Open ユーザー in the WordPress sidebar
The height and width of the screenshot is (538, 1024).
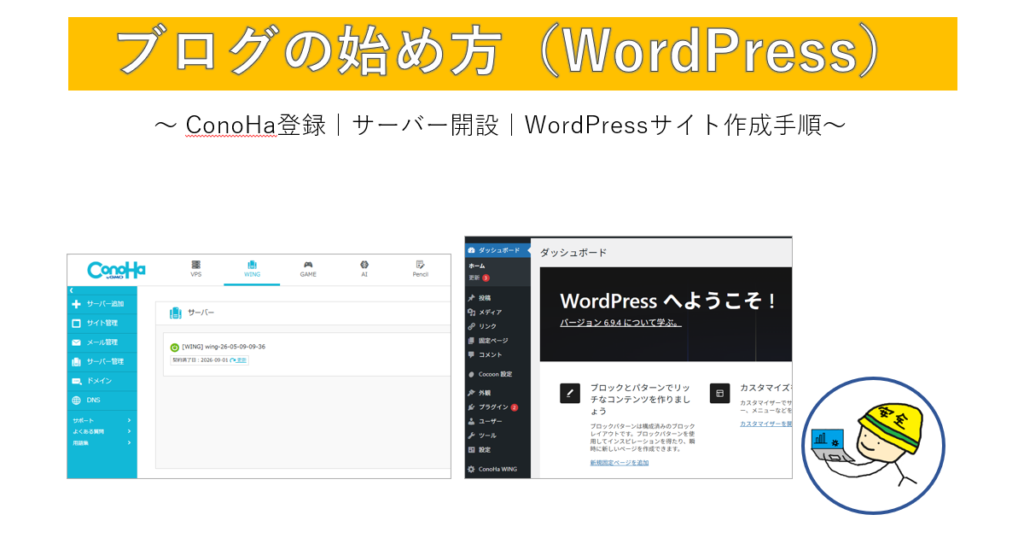498,422
